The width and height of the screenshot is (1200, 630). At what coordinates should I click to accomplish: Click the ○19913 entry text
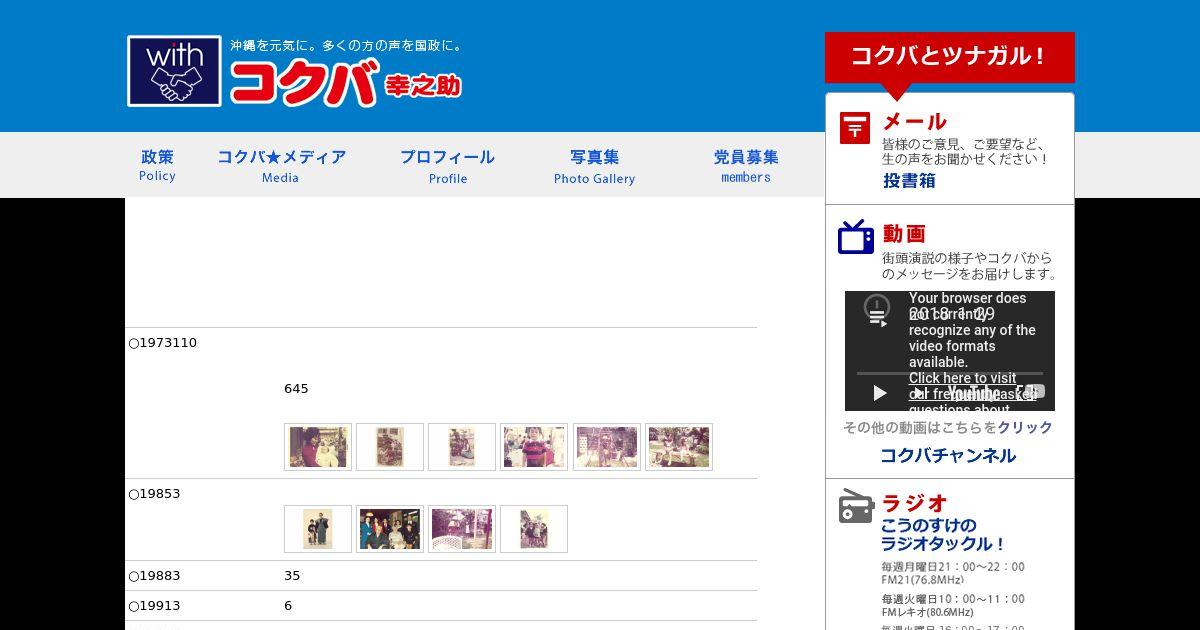pos(154,606)
